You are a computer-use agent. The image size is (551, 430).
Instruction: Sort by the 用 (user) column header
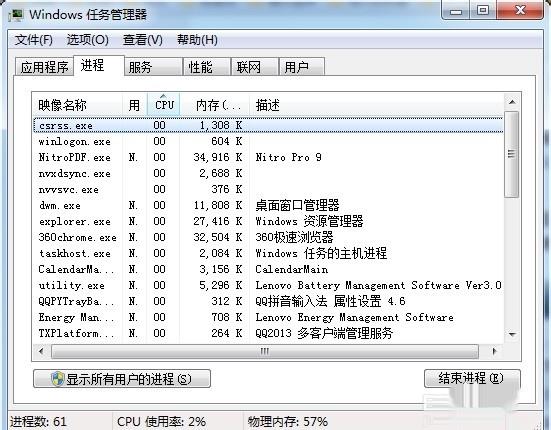[x=135, y=105]
